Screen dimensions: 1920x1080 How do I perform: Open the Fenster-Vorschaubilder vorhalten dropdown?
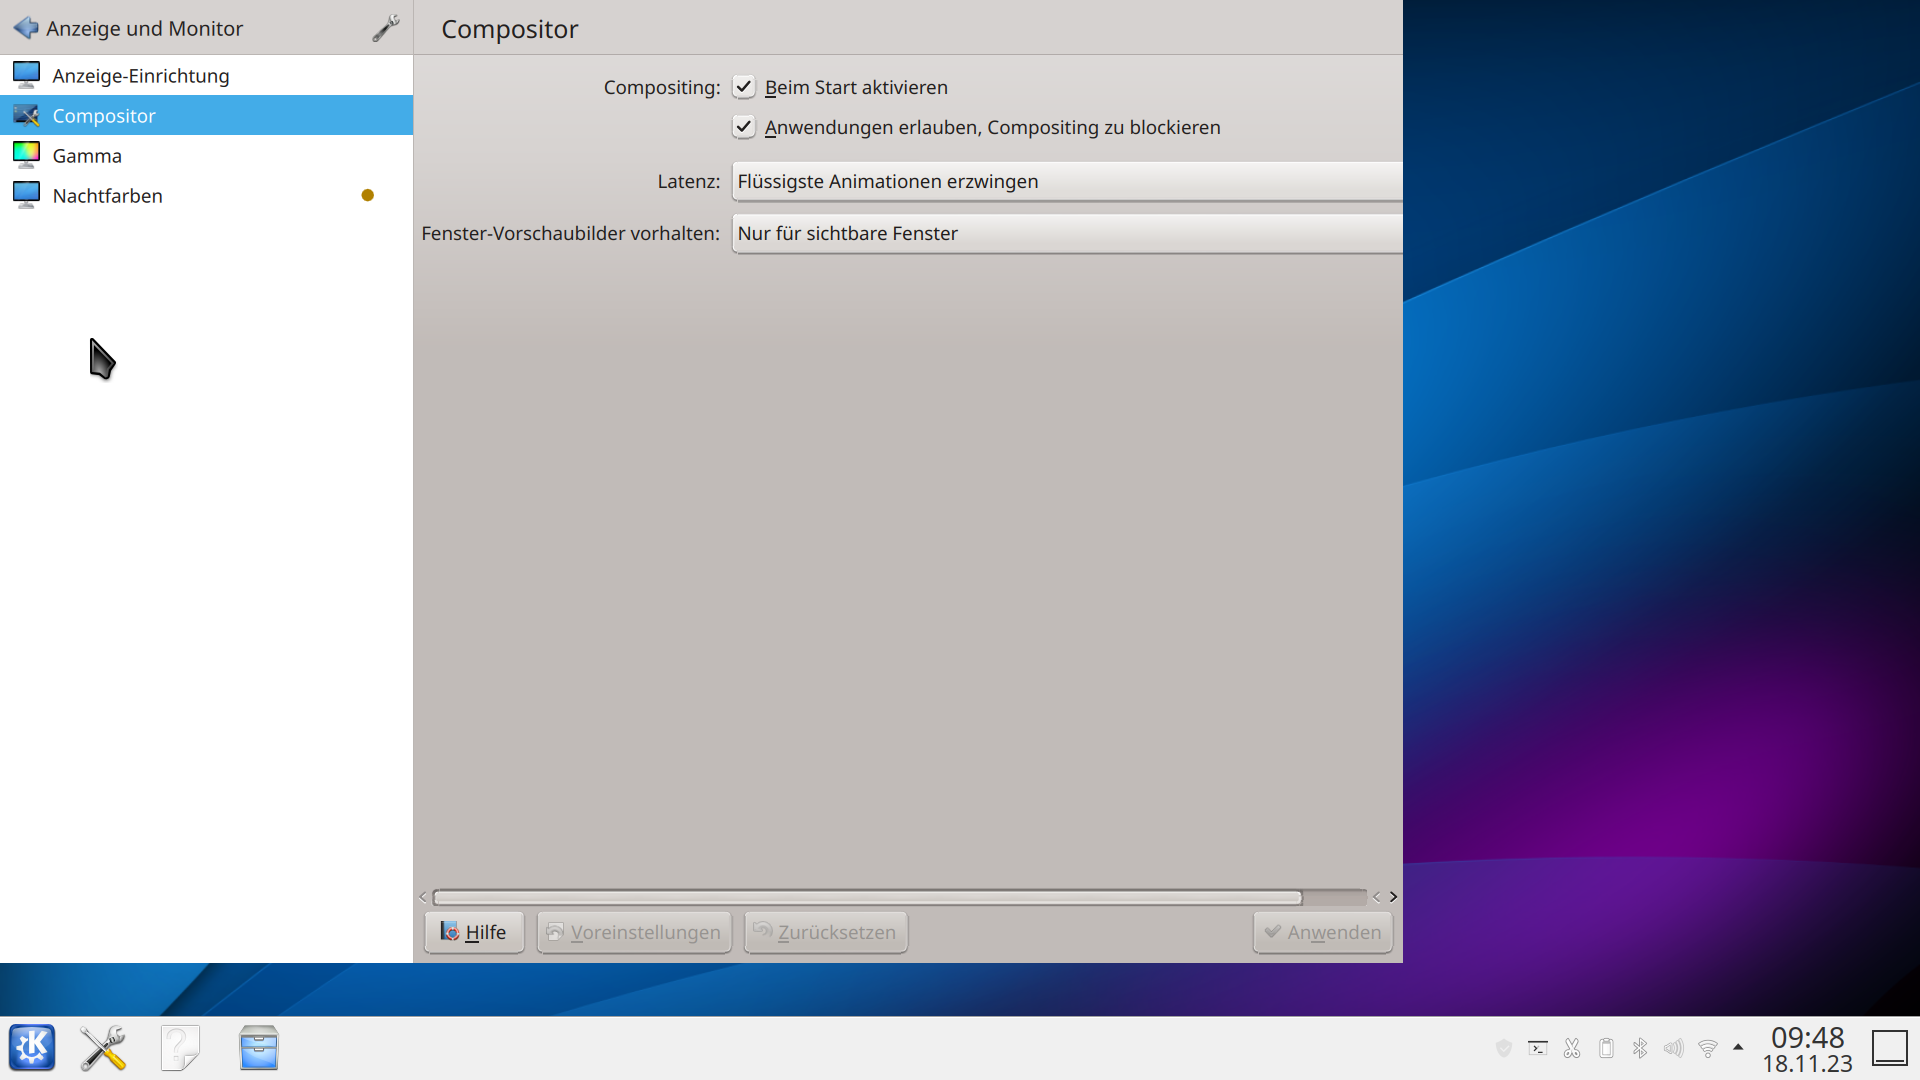pos(1065,233)
